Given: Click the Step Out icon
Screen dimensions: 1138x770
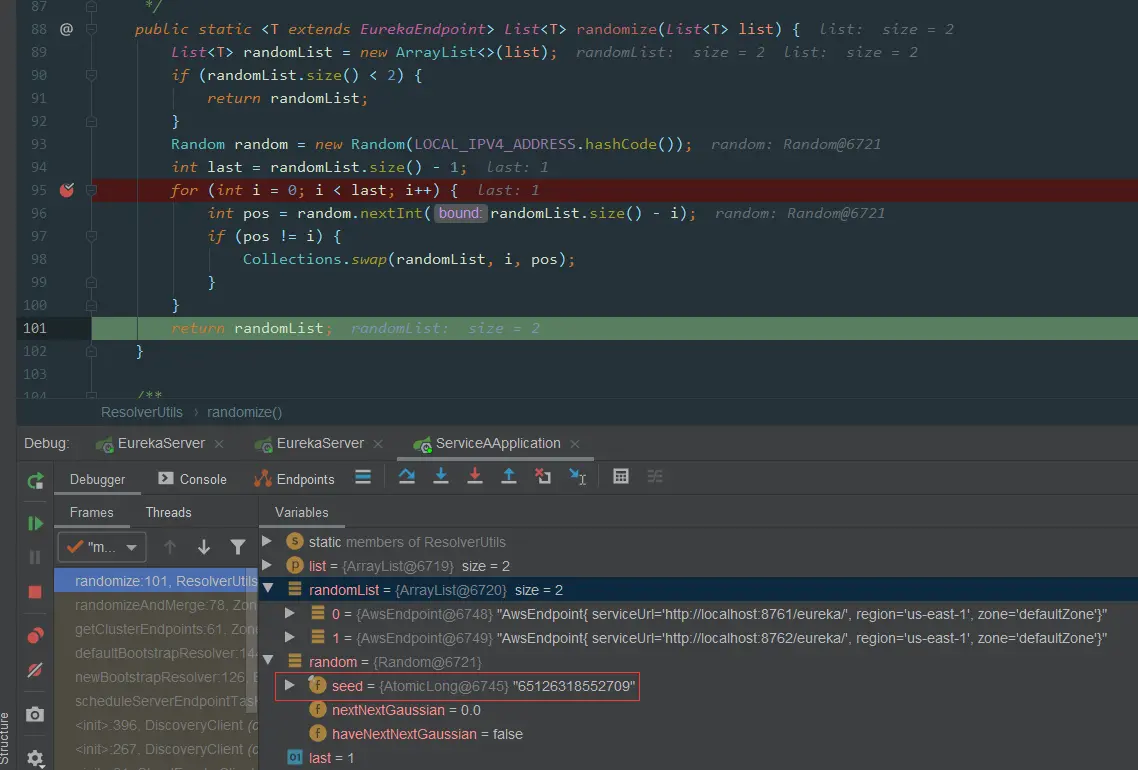Looking at the screenshot, I should (x=509, y=476).
